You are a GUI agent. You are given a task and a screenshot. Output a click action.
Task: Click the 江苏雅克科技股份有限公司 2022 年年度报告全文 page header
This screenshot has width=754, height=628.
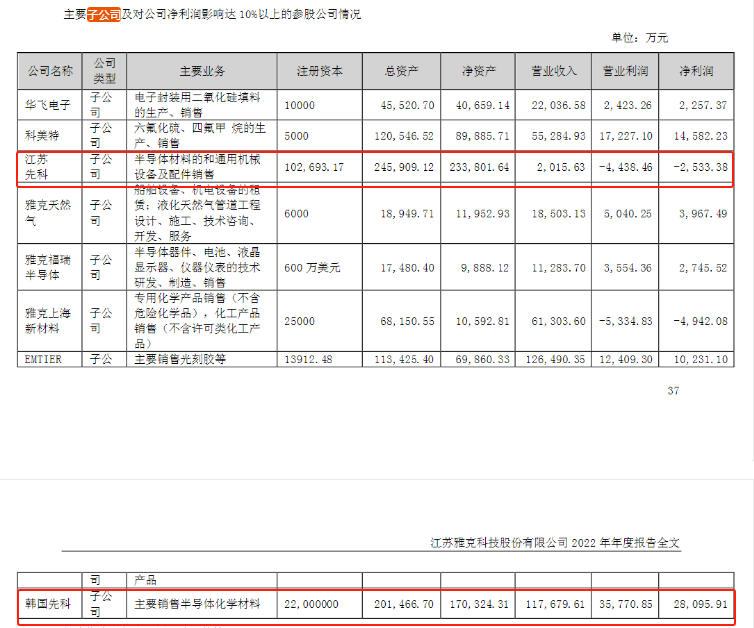[555, 543]
